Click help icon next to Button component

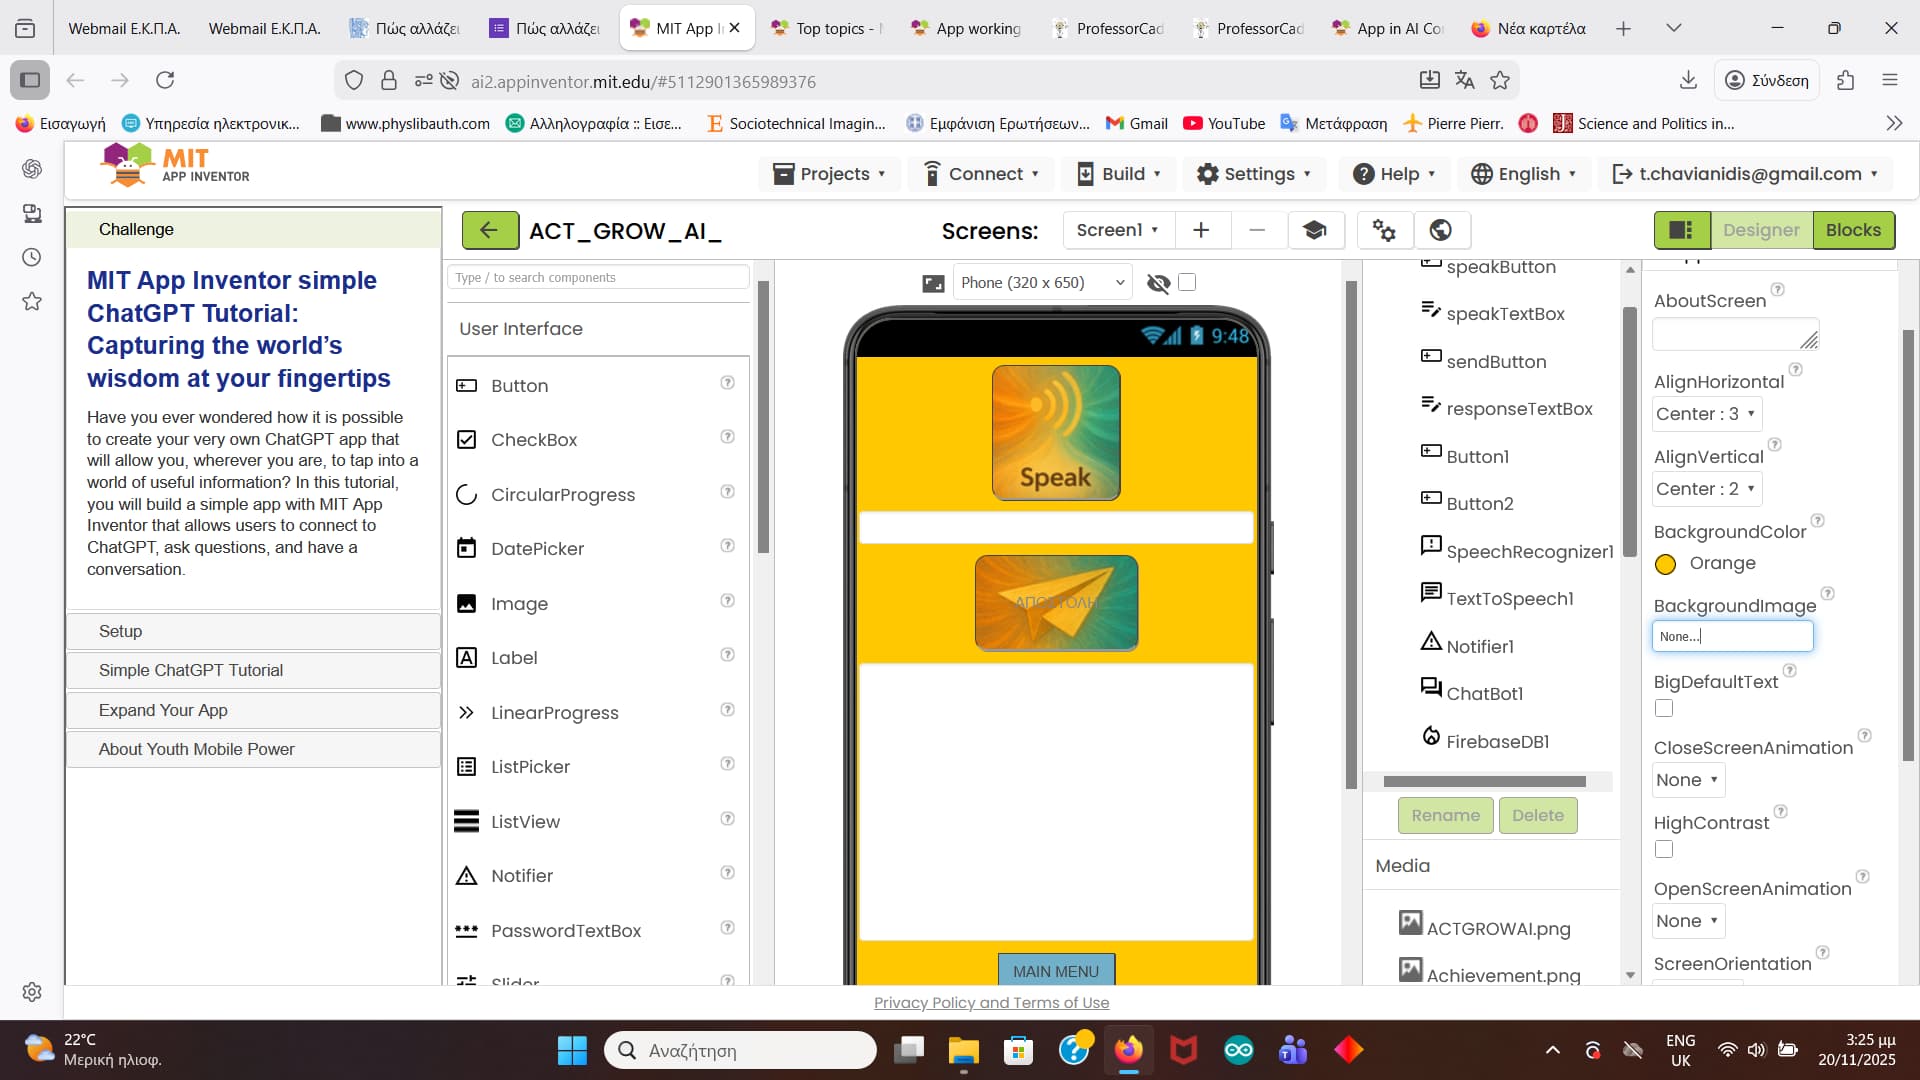click(x=727, y=383)
